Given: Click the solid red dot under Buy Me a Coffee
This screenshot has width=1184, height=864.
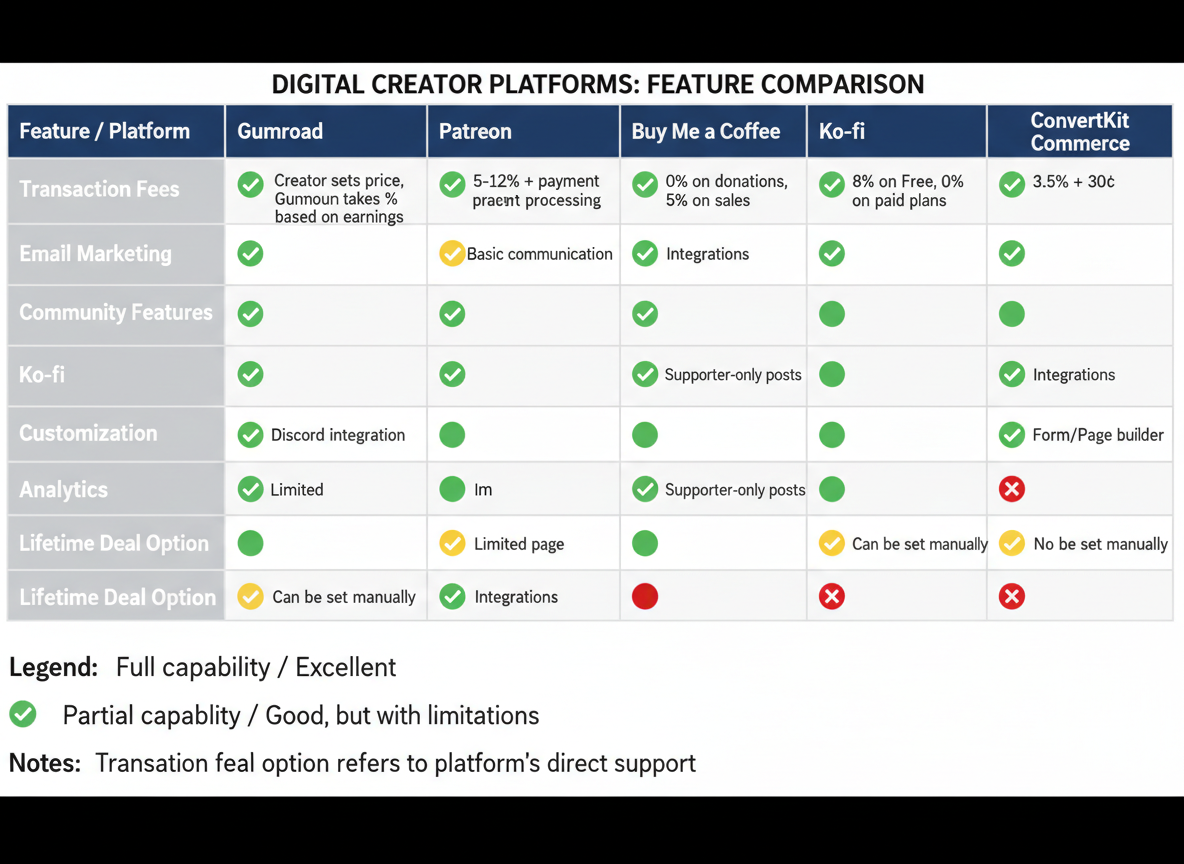Looking at the screenshot, I should pyautogui.click(x=645, y=597).
